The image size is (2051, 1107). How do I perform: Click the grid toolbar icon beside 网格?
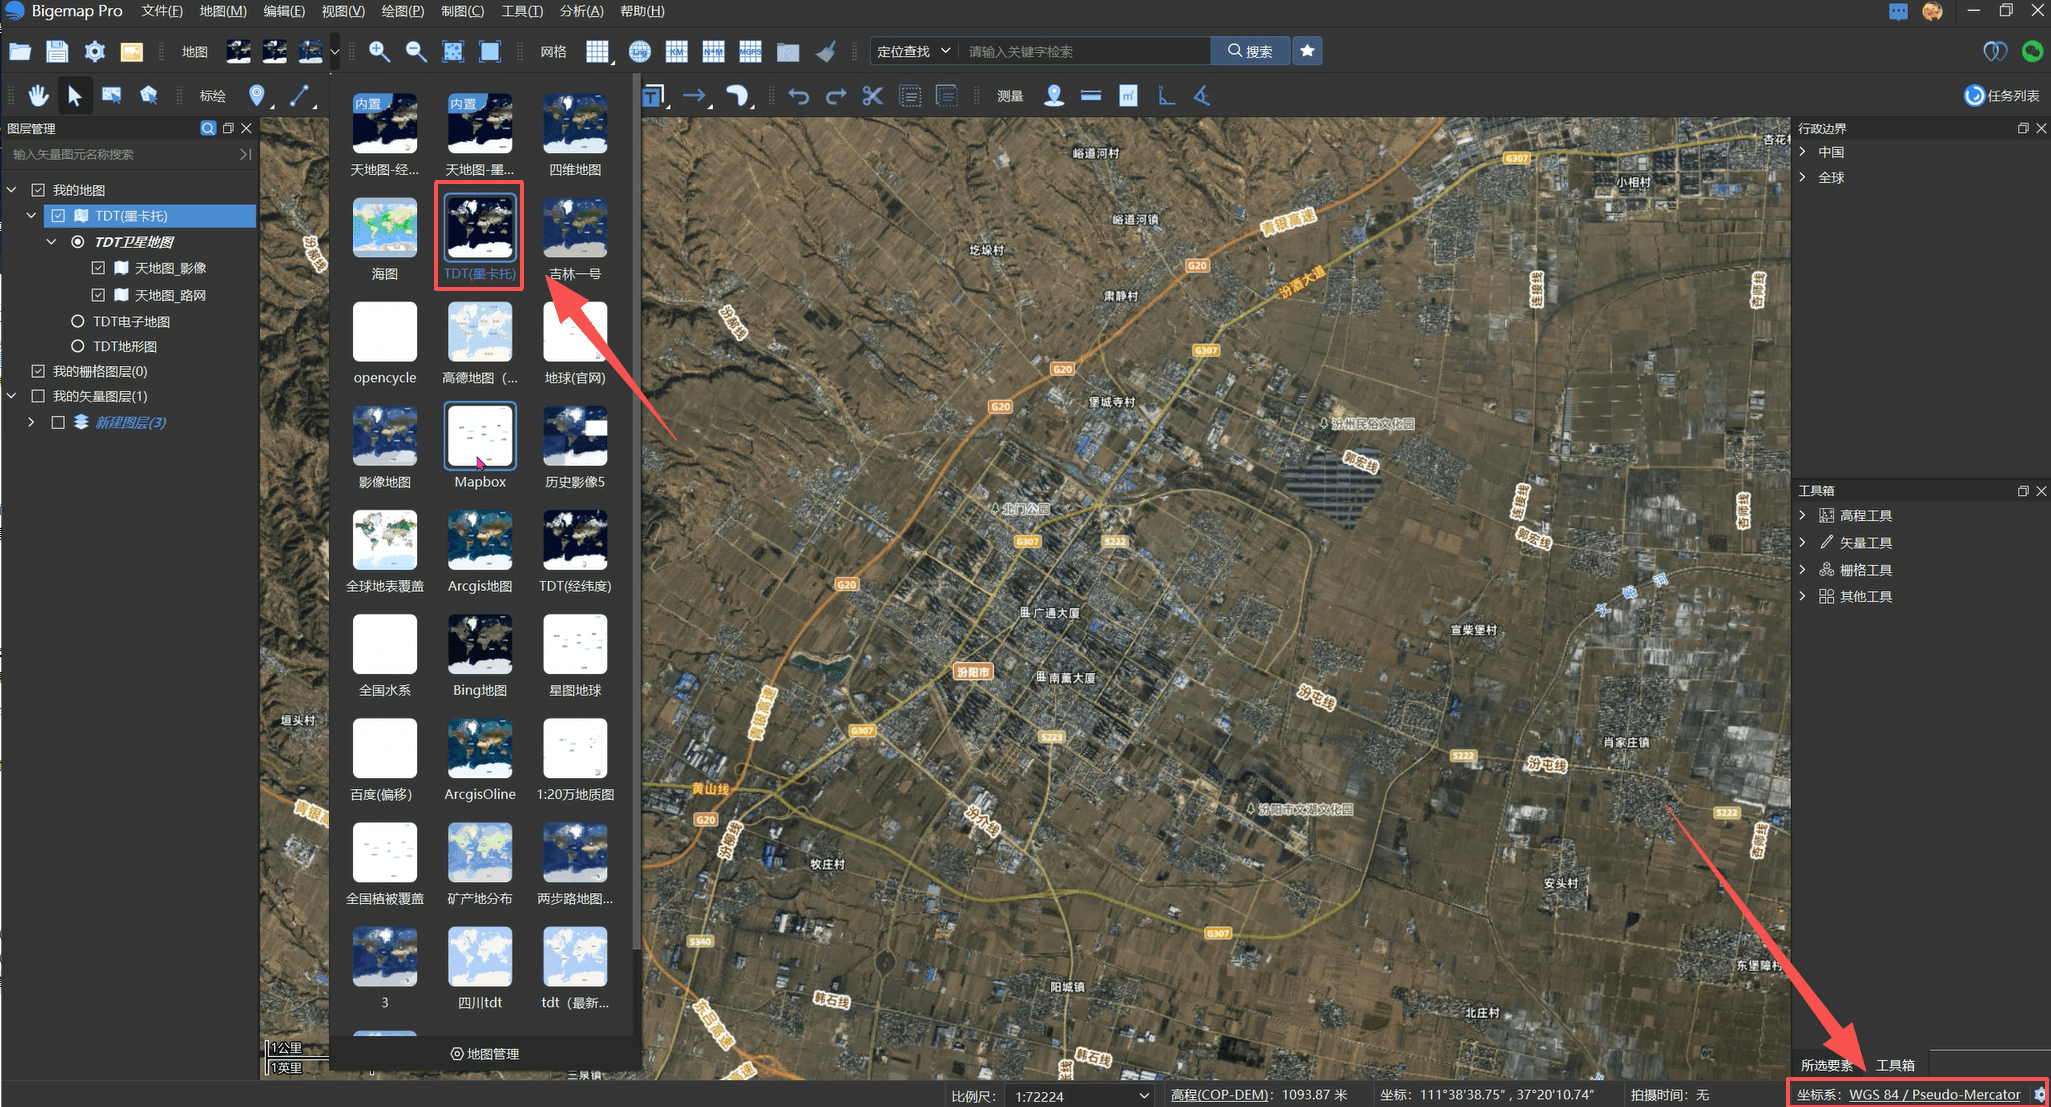tap(597, 52)
